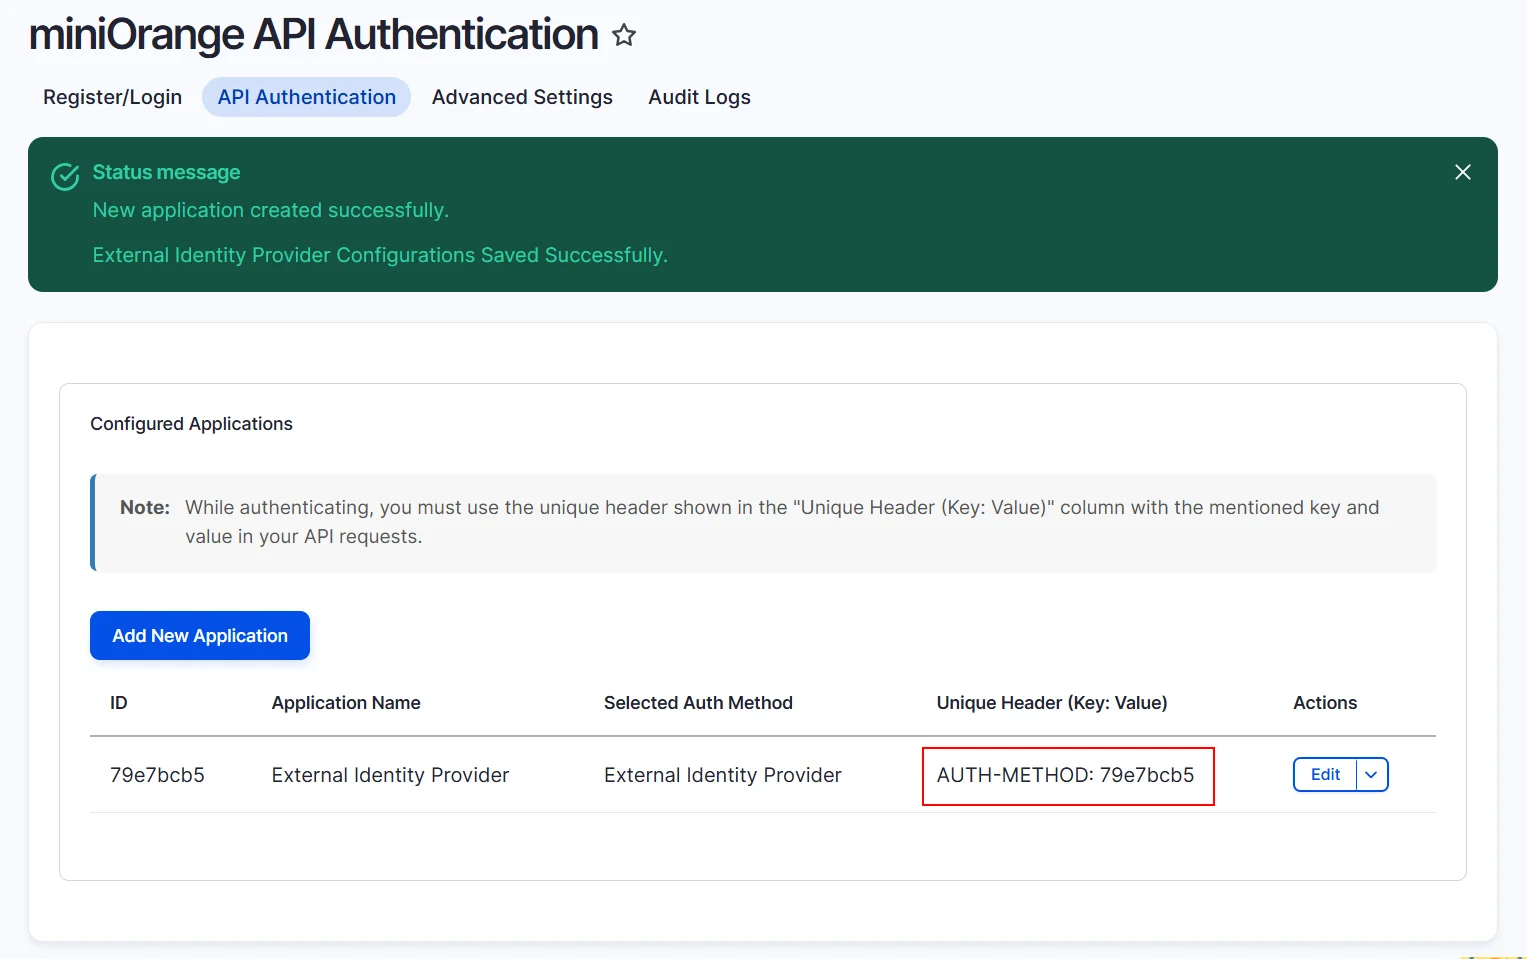The width and height of the screenshot is (1527, 959).
Task: Click the Selected Auth Method column header
Action: (698, 703)
